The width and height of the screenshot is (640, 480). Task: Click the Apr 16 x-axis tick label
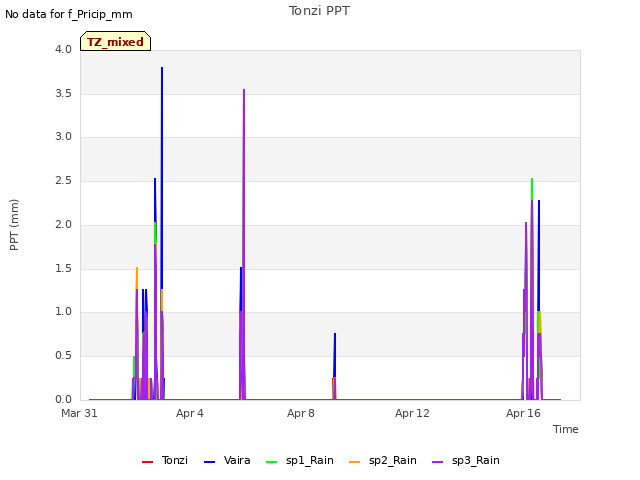pyautogui.click(x=523, y=413)
